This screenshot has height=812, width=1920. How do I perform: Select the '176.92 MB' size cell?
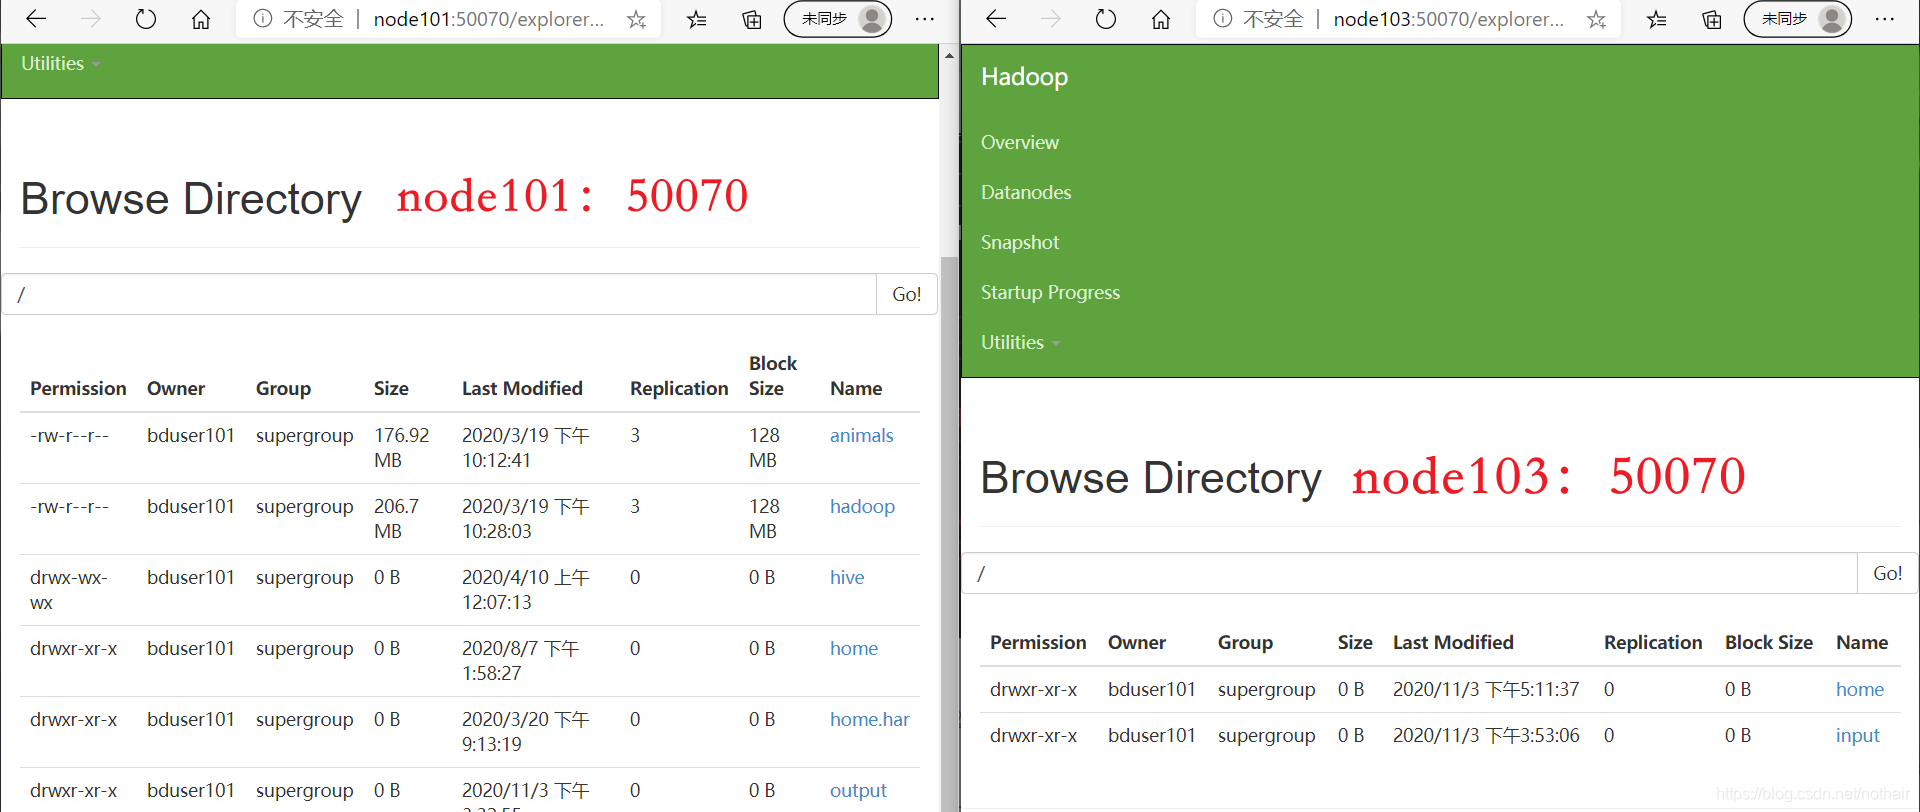[402, 447]
